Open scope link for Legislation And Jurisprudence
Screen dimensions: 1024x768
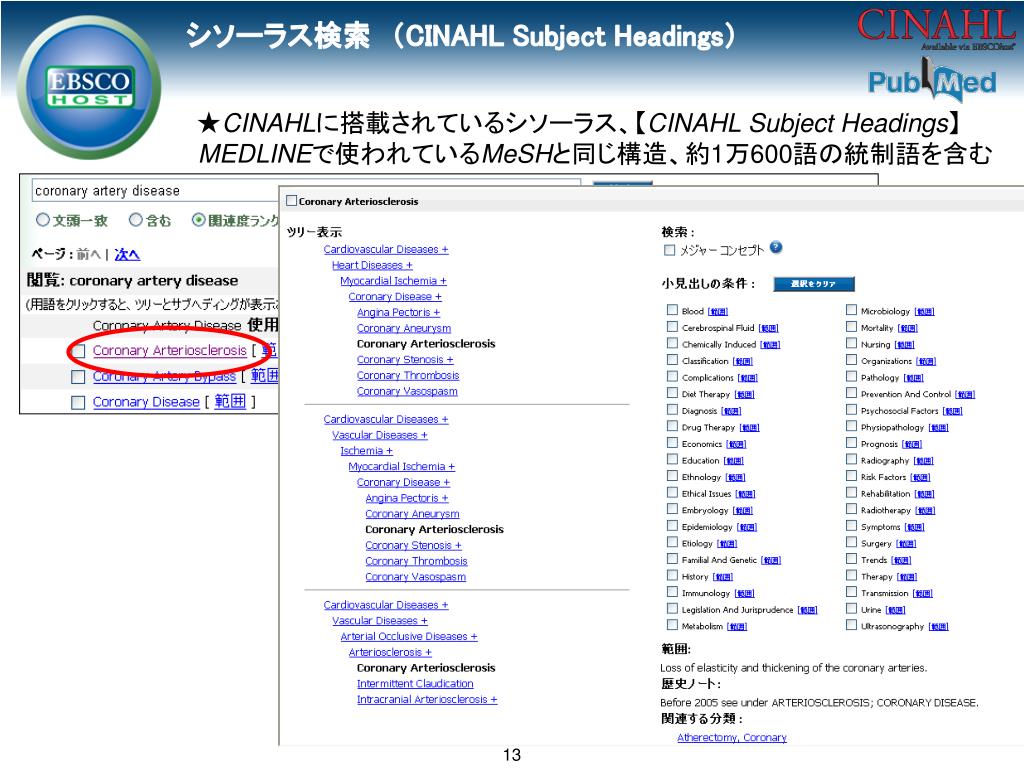(x=808, y=610)
